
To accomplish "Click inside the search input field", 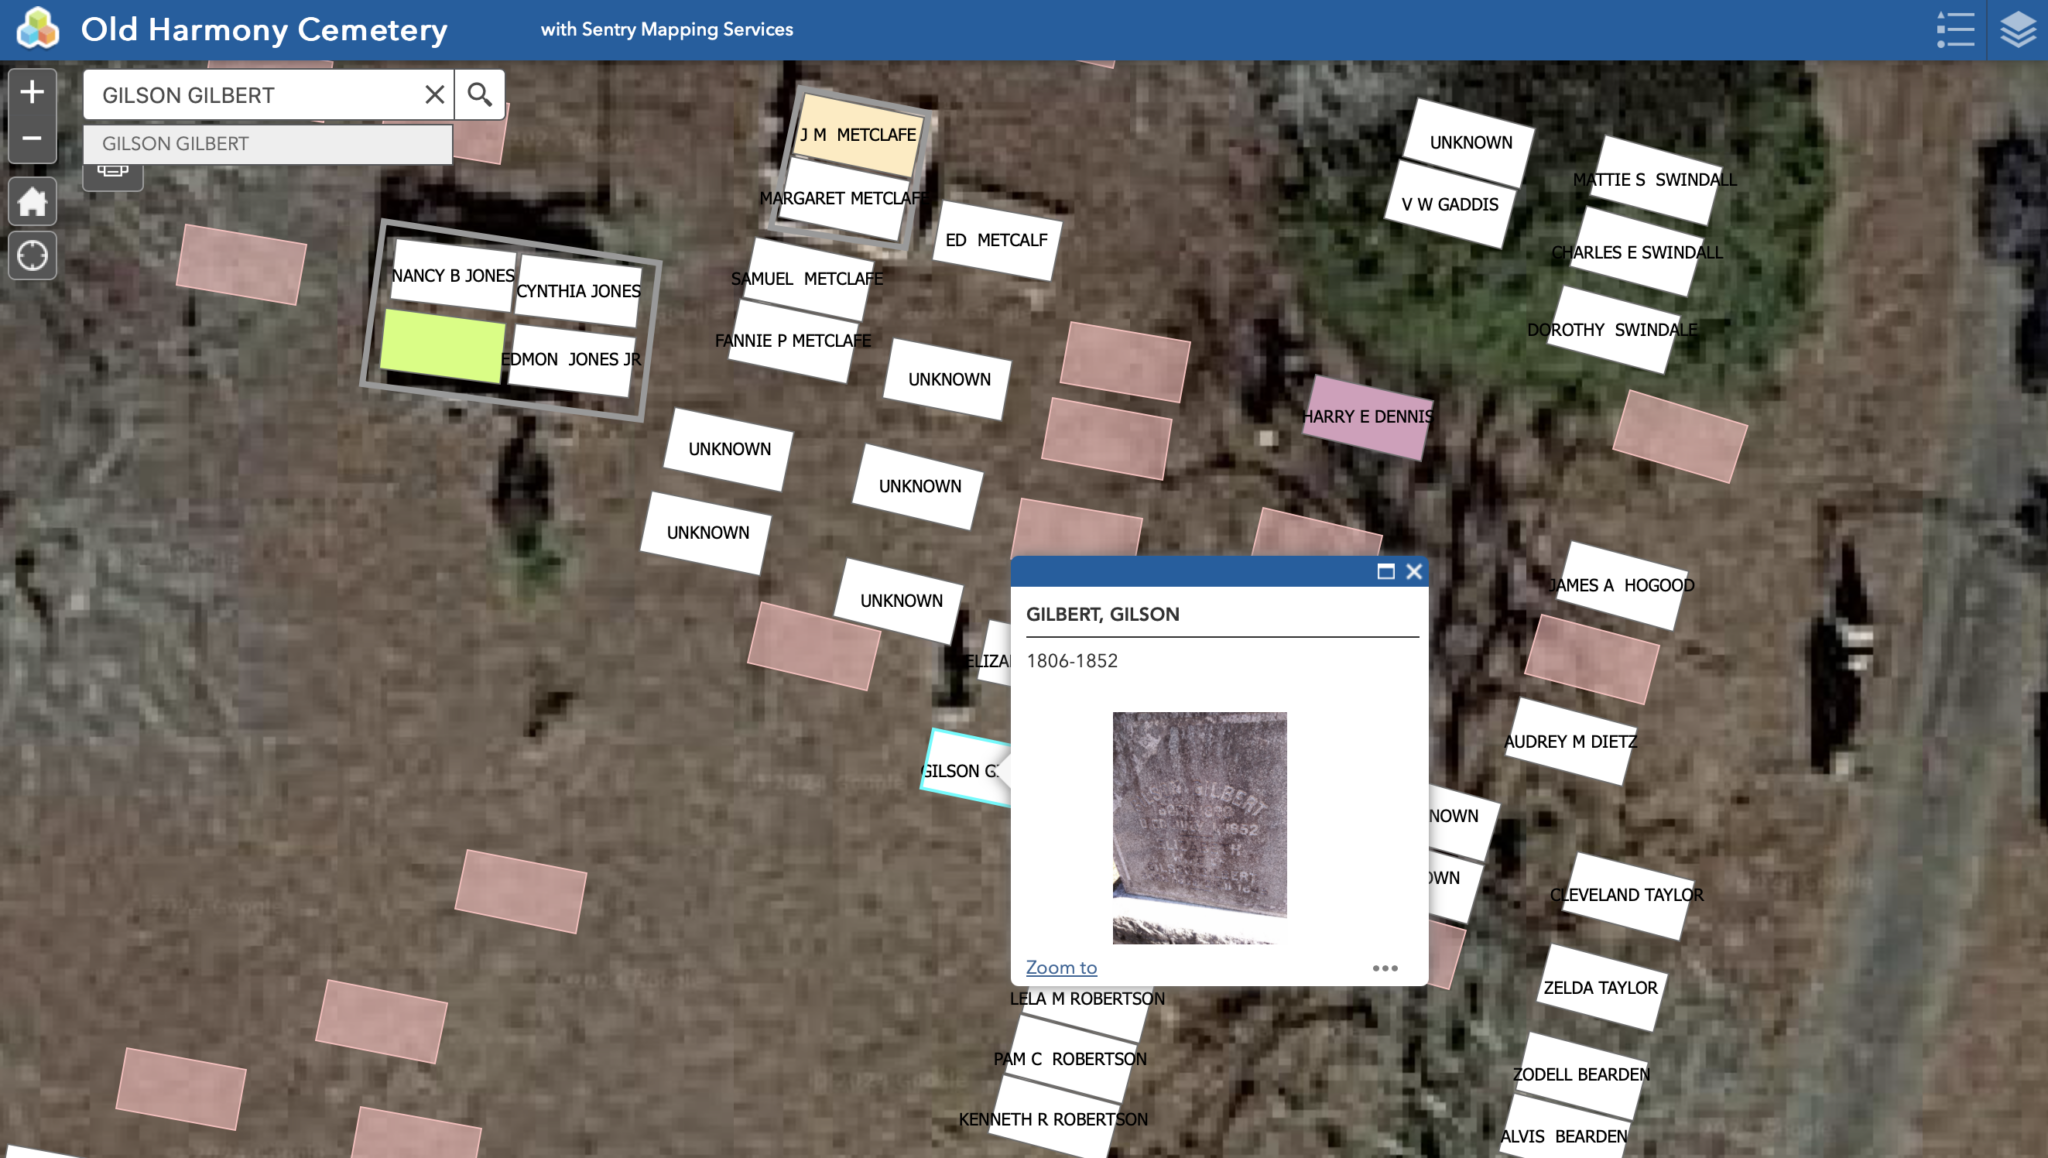I will tap(250, 94).
